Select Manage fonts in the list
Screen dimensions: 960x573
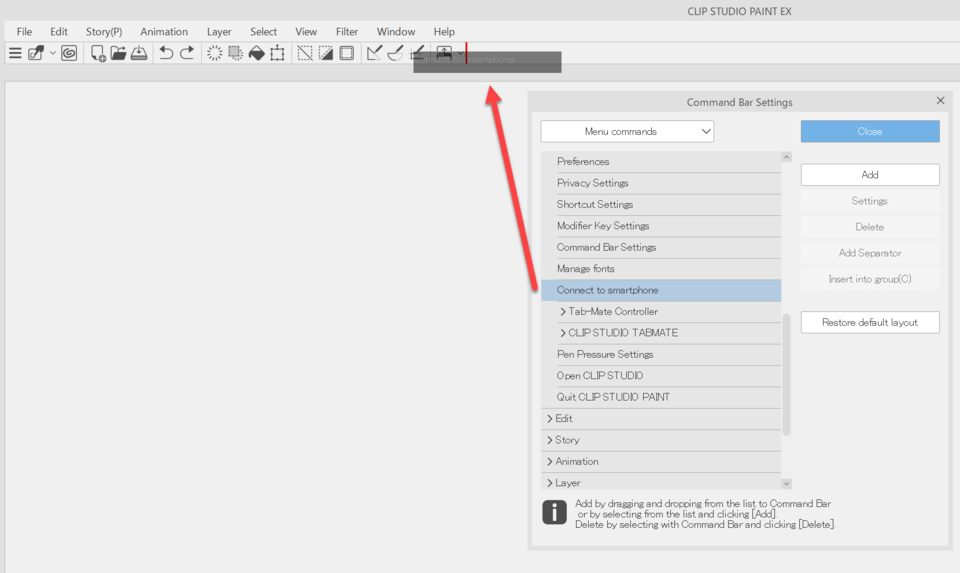click(661, 269)
